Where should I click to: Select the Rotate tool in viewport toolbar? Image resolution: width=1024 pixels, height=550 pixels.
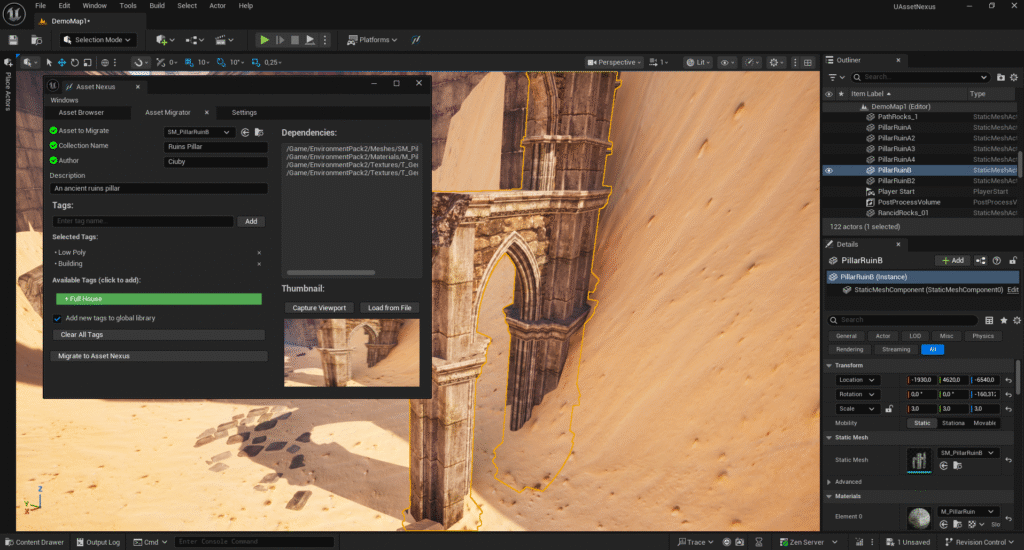click(x=74, y=62)
